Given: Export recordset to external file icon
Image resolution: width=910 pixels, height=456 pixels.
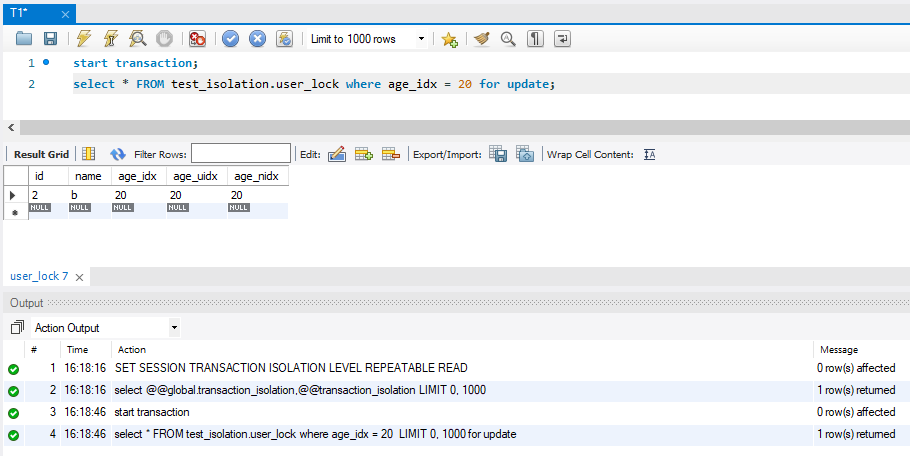Looking at the screenshot, I should coord(498,154).
